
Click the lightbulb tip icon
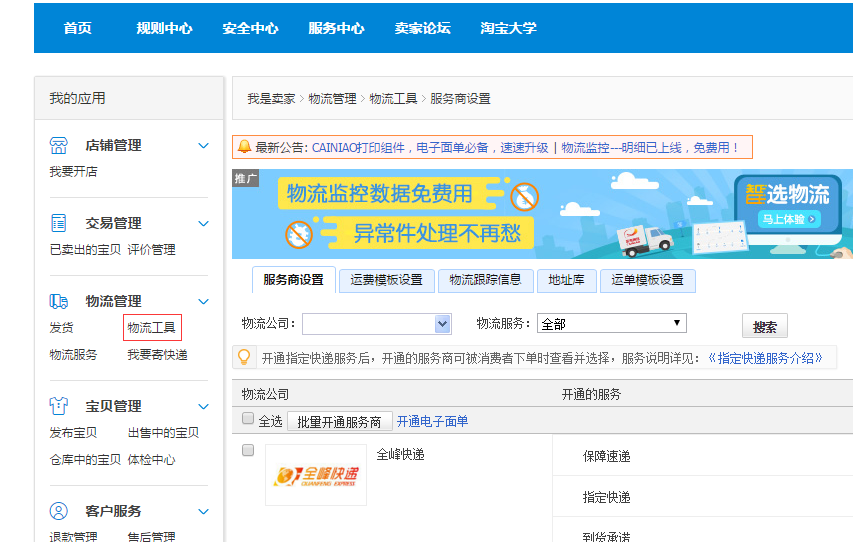click(x=244, y=357)
